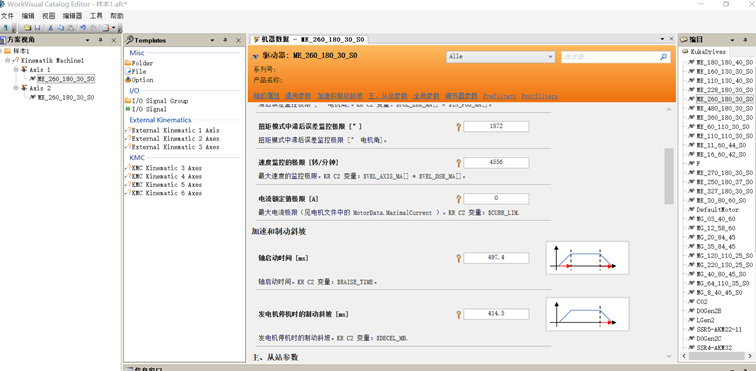
Task: Click the document export icon in toolbar
Action: pyautogui.click(x=106, y=28)
